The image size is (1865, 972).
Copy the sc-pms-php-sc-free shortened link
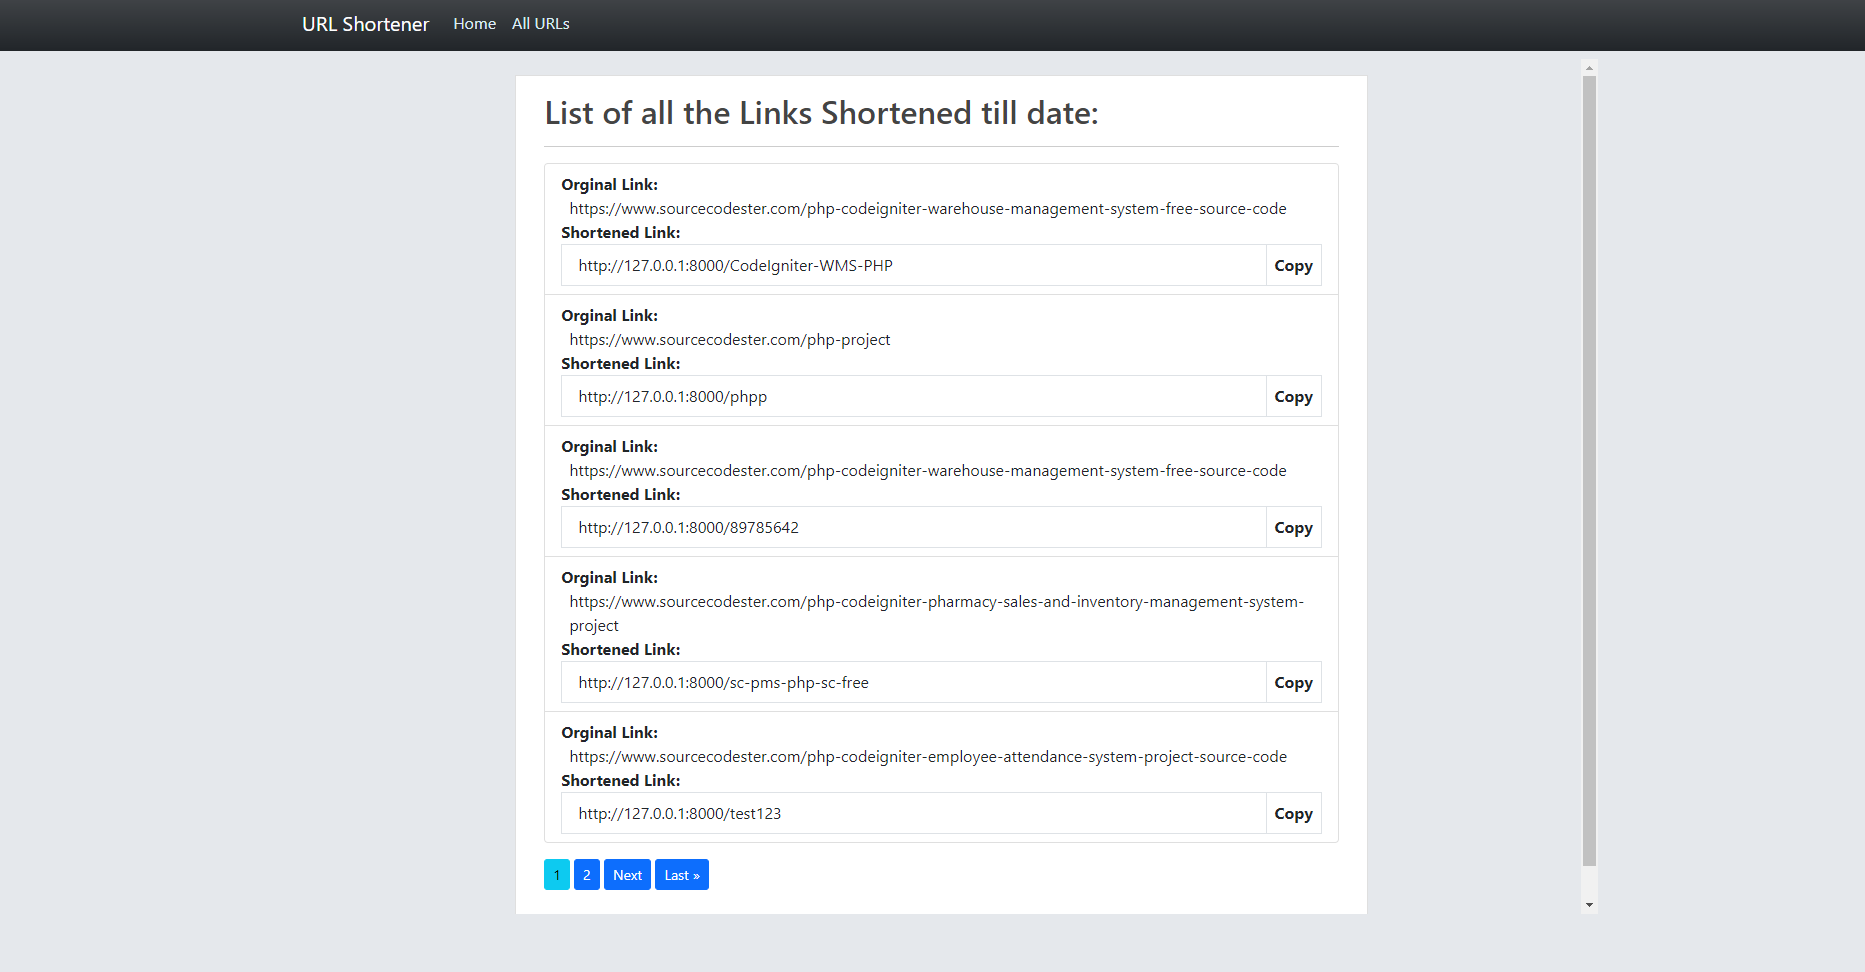pyautogui.click(x=1293, y=682)
